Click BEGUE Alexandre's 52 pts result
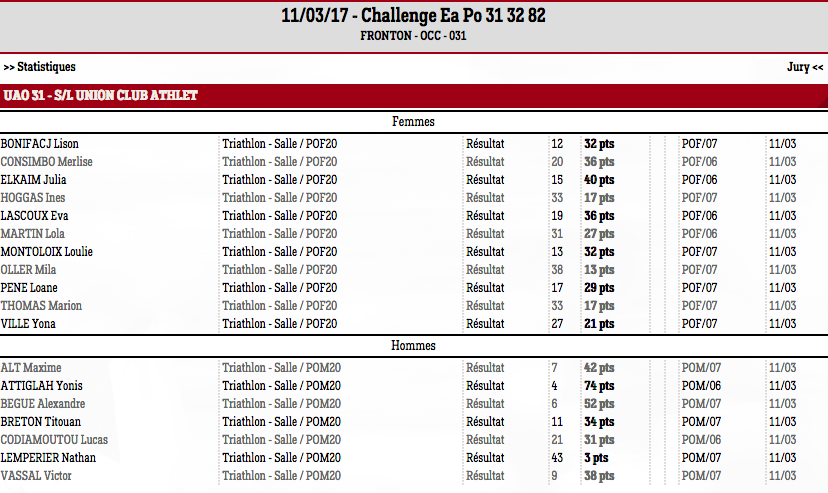 (599, 404)
